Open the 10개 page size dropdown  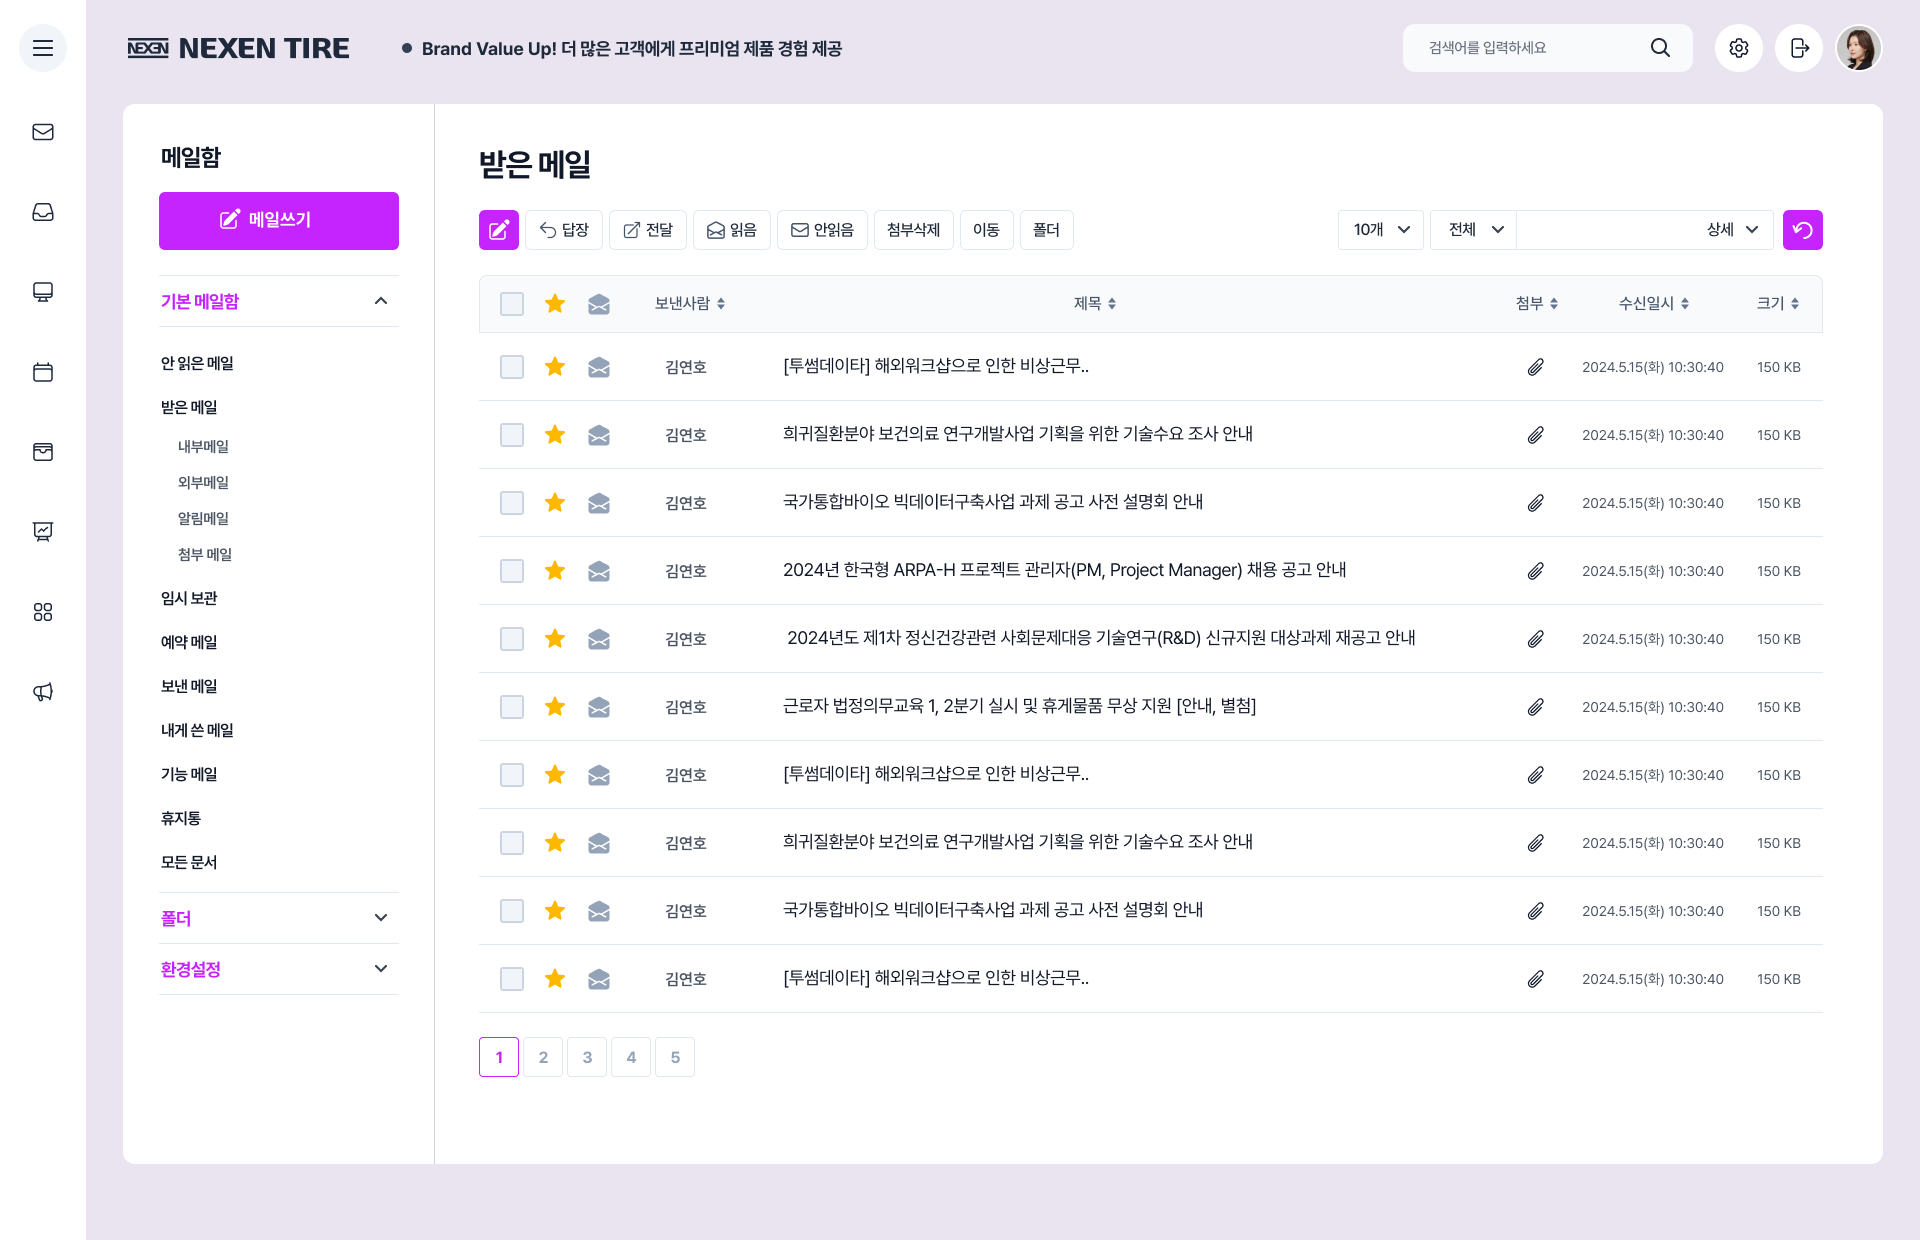click(x=1380, y=230)
